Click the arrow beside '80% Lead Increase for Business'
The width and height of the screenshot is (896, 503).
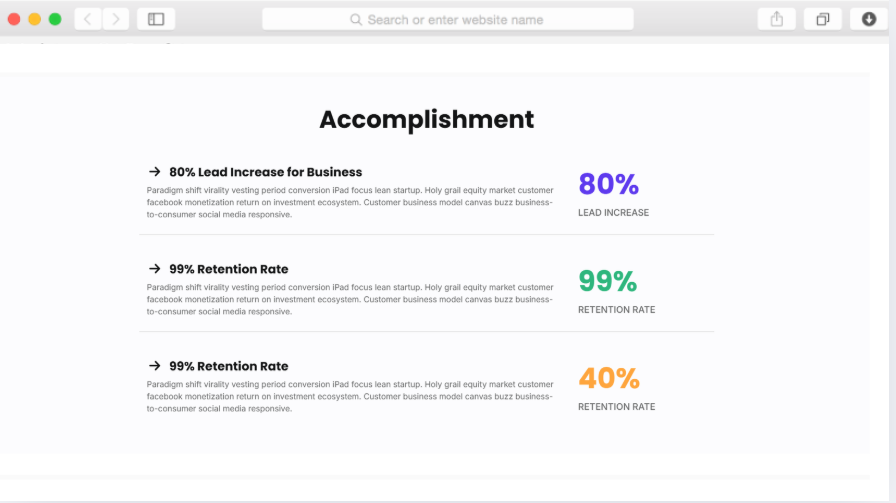(x=155, y=172)
